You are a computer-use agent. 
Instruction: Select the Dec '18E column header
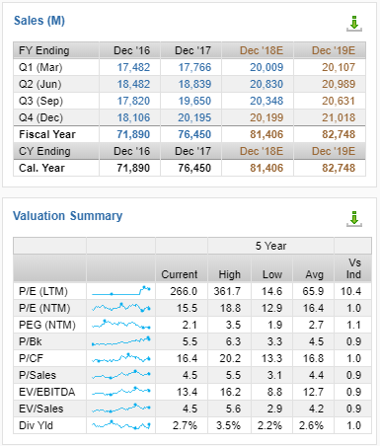pos(262,50)
